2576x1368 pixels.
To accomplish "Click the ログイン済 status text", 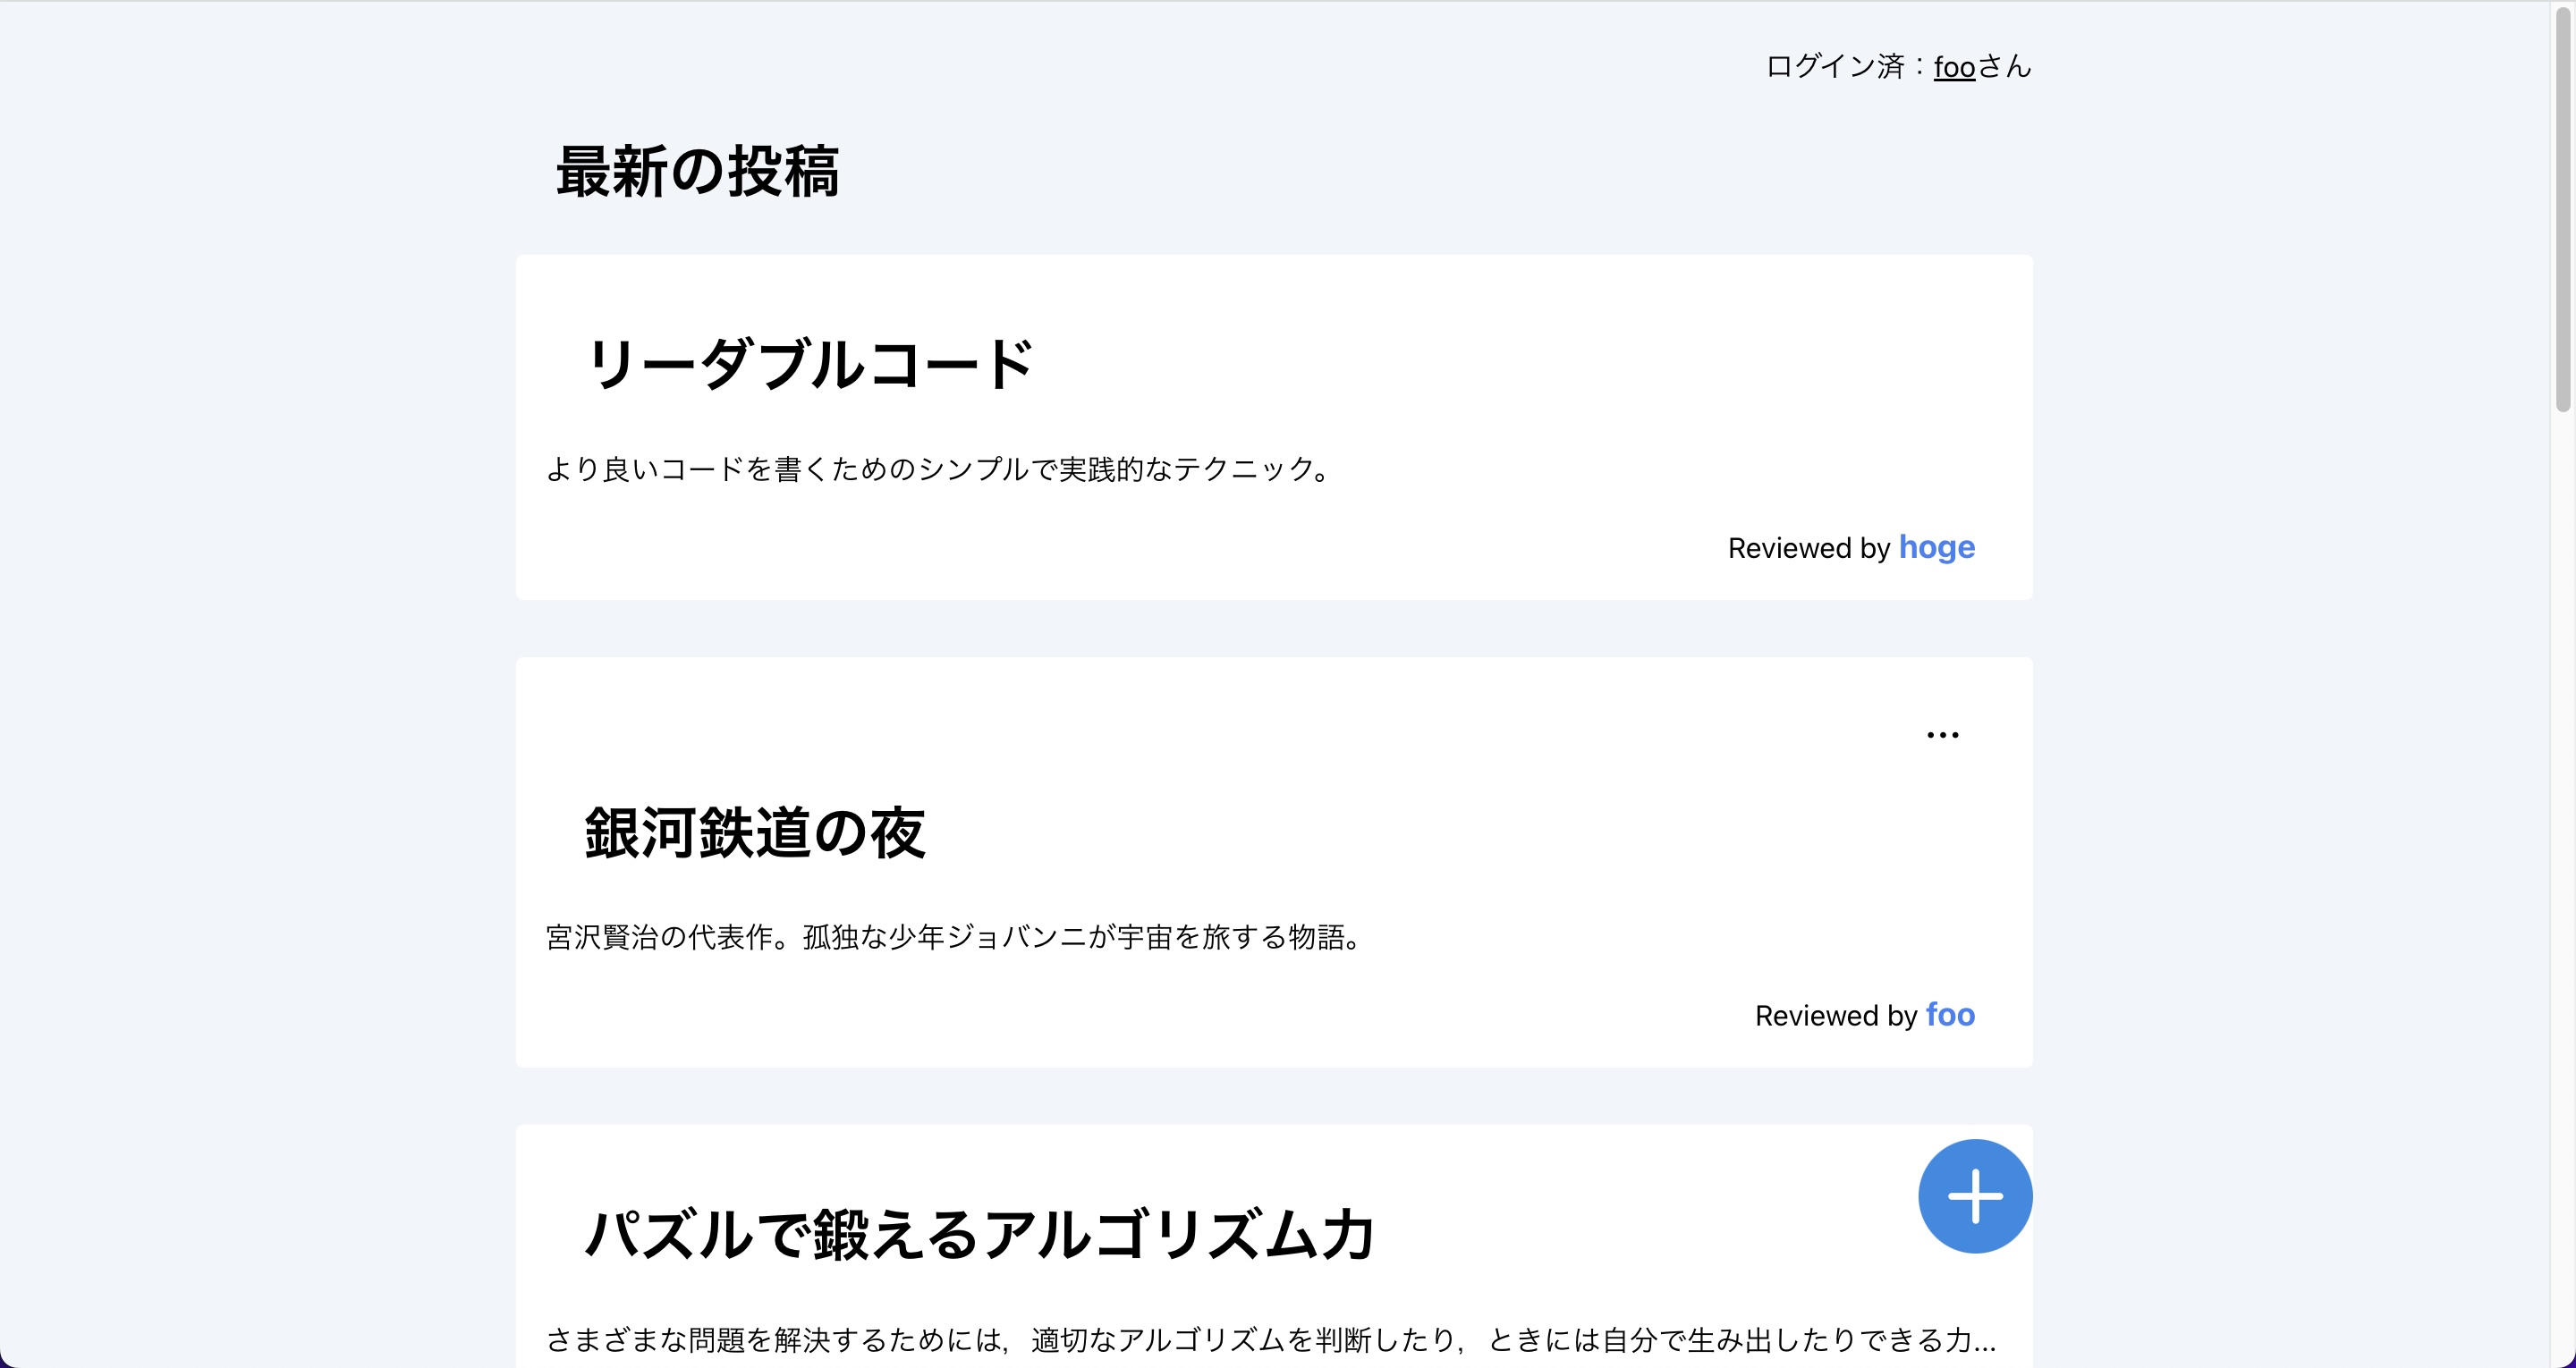I will point(1898,67).
